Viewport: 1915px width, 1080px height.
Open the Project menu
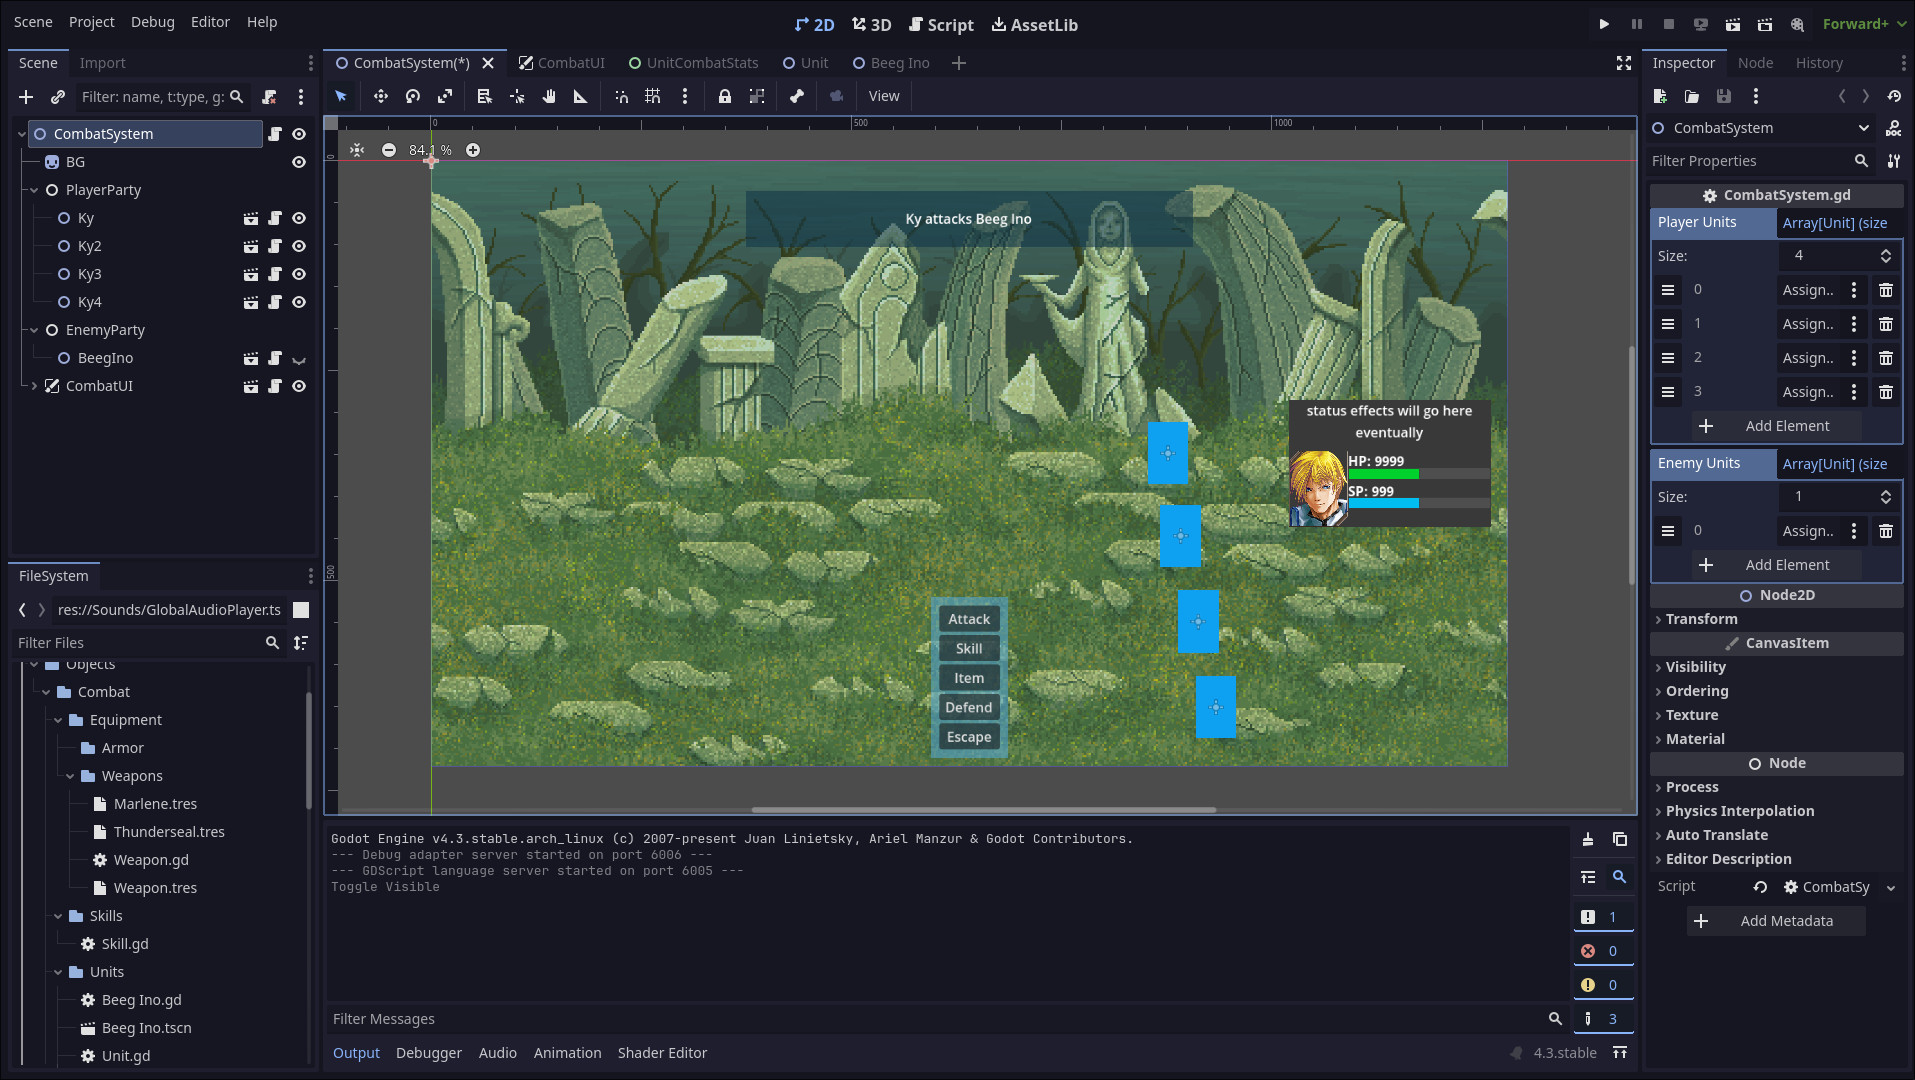click(x=91, y=21)
